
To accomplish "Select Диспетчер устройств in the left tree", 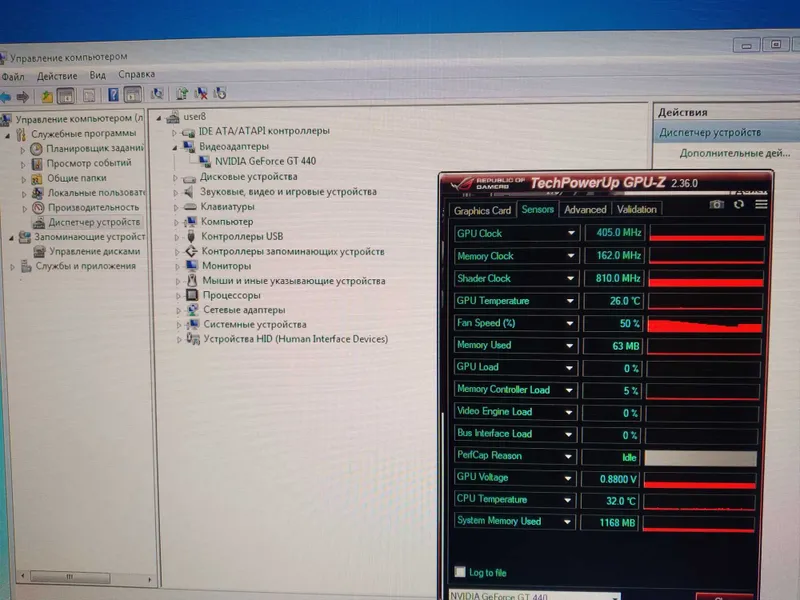I will point(94,222).
